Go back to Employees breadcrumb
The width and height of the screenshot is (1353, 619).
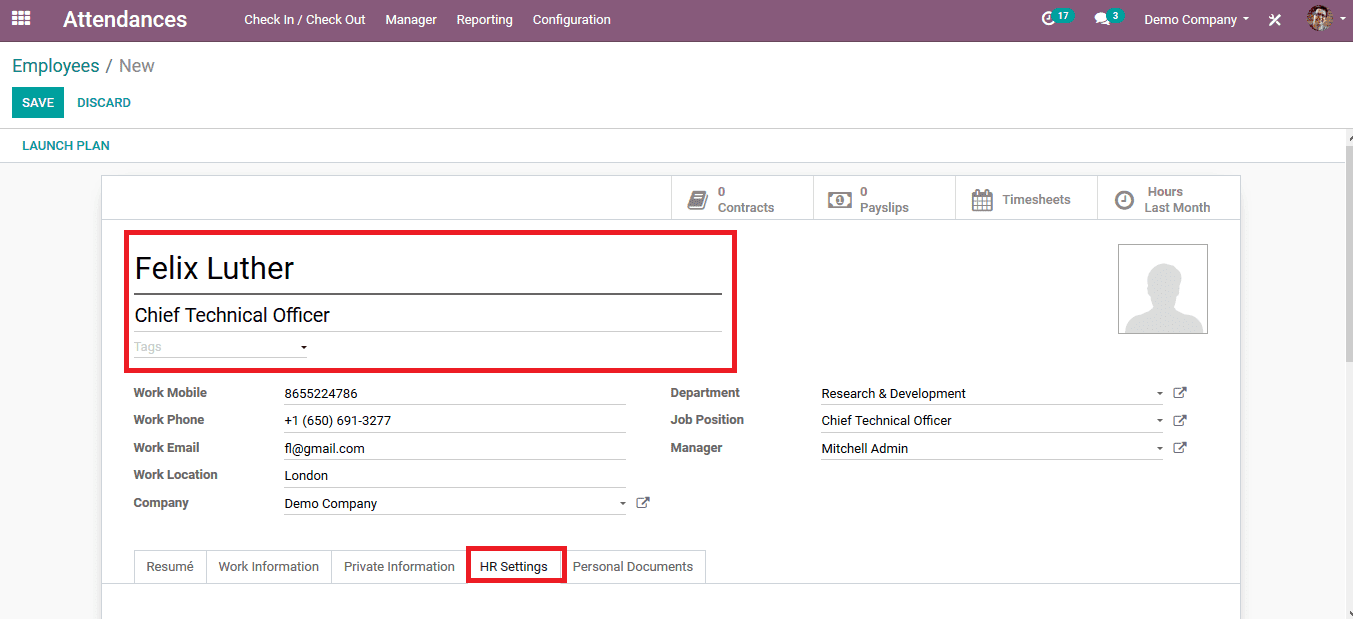pyautogui.click(x=56, y=66)
